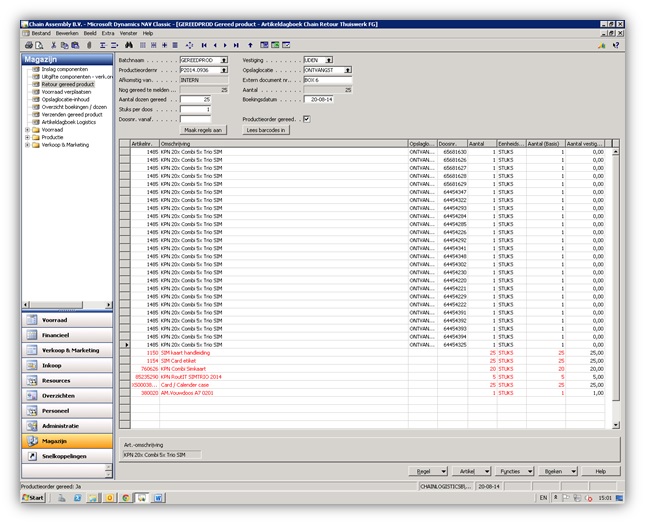Image resolution: width=645 pixels, height=524 pixels.
Task: Select Artikeldagboek Logistics in the tree
Action: point(69,122)
